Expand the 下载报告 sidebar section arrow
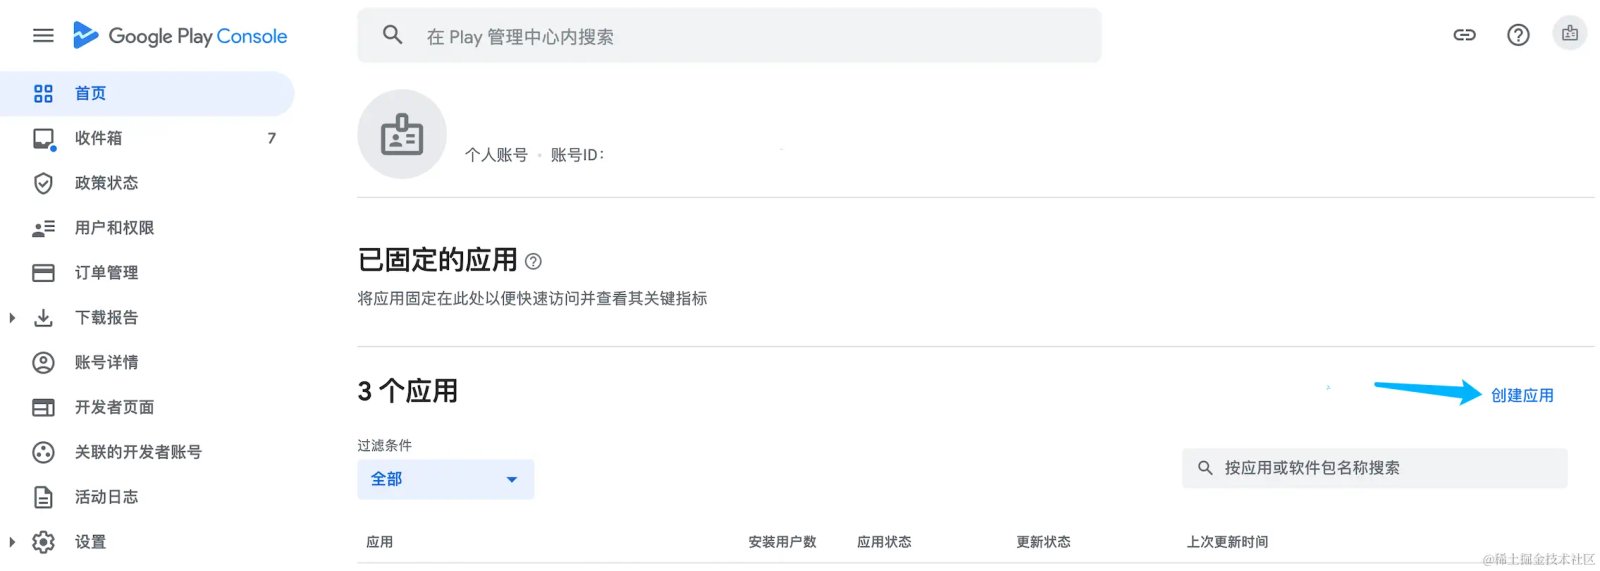 [12, 318]
